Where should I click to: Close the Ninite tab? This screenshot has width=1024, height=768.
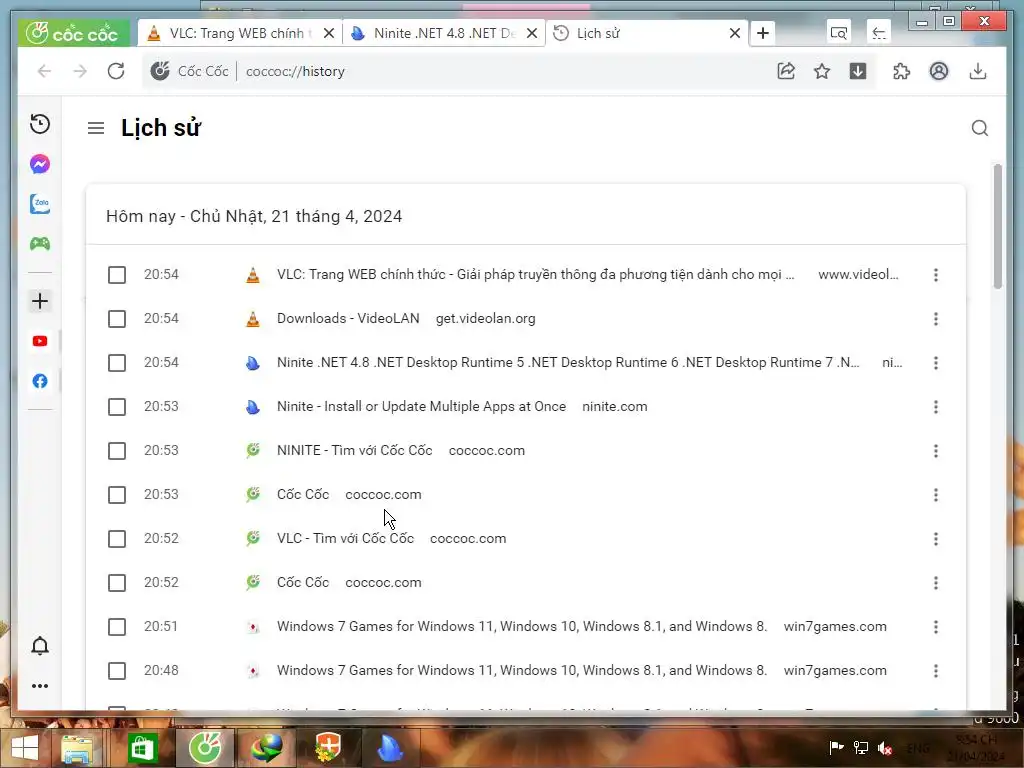(x=532, y=33)
